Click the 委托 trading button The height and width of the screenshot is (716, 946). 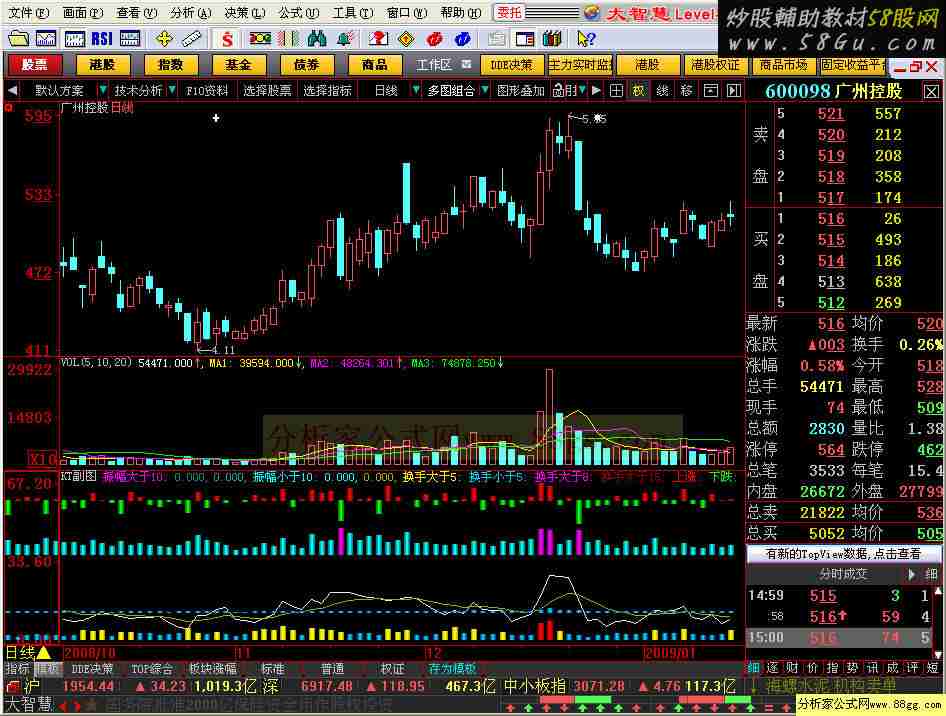click(509, 12)
